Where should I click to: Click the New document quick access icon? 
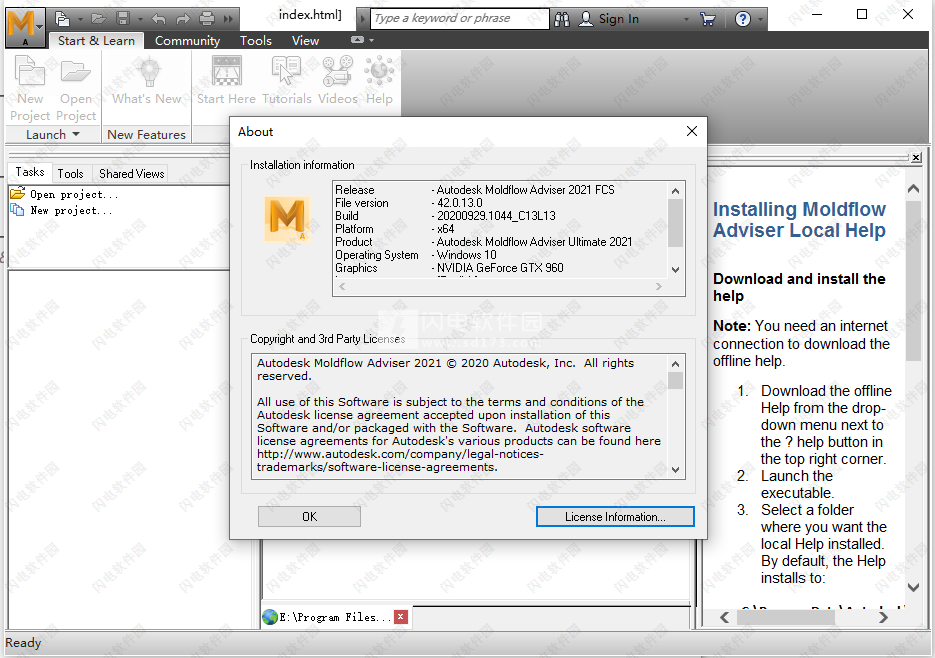(62, 19)
